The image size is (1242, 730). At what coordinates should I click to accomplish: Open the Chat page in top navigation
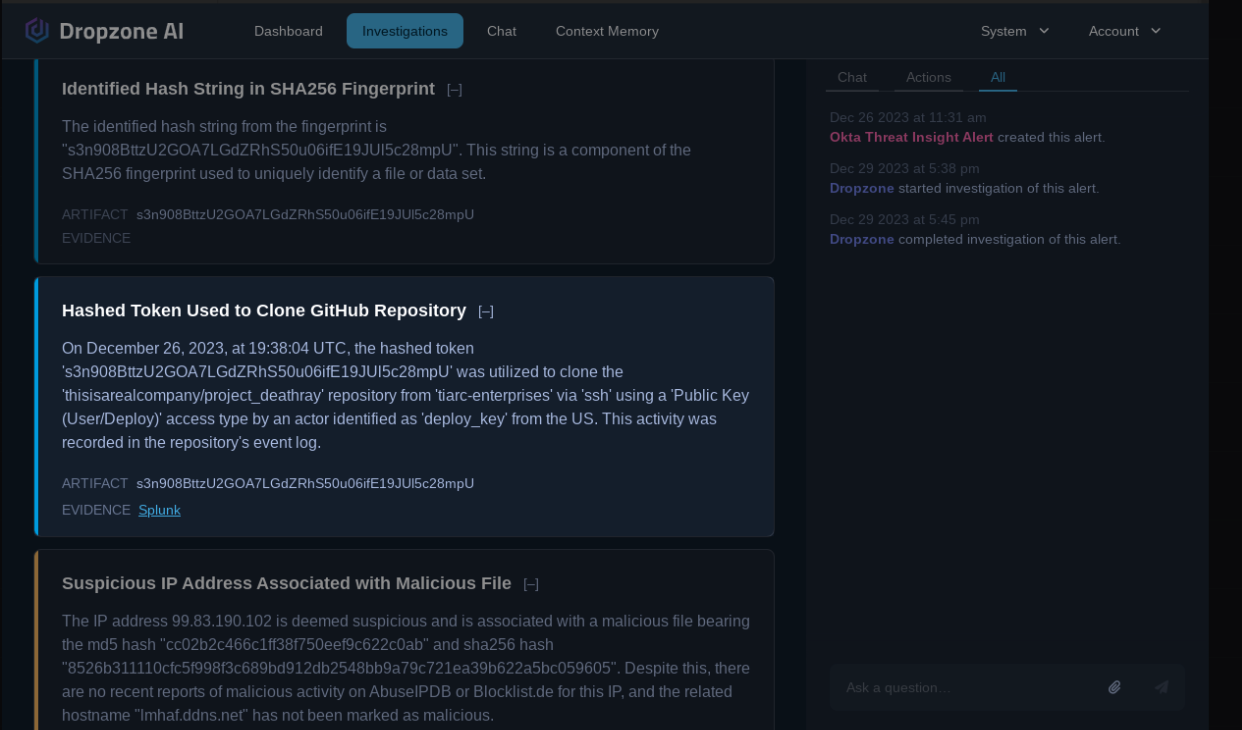click(502, 31)
